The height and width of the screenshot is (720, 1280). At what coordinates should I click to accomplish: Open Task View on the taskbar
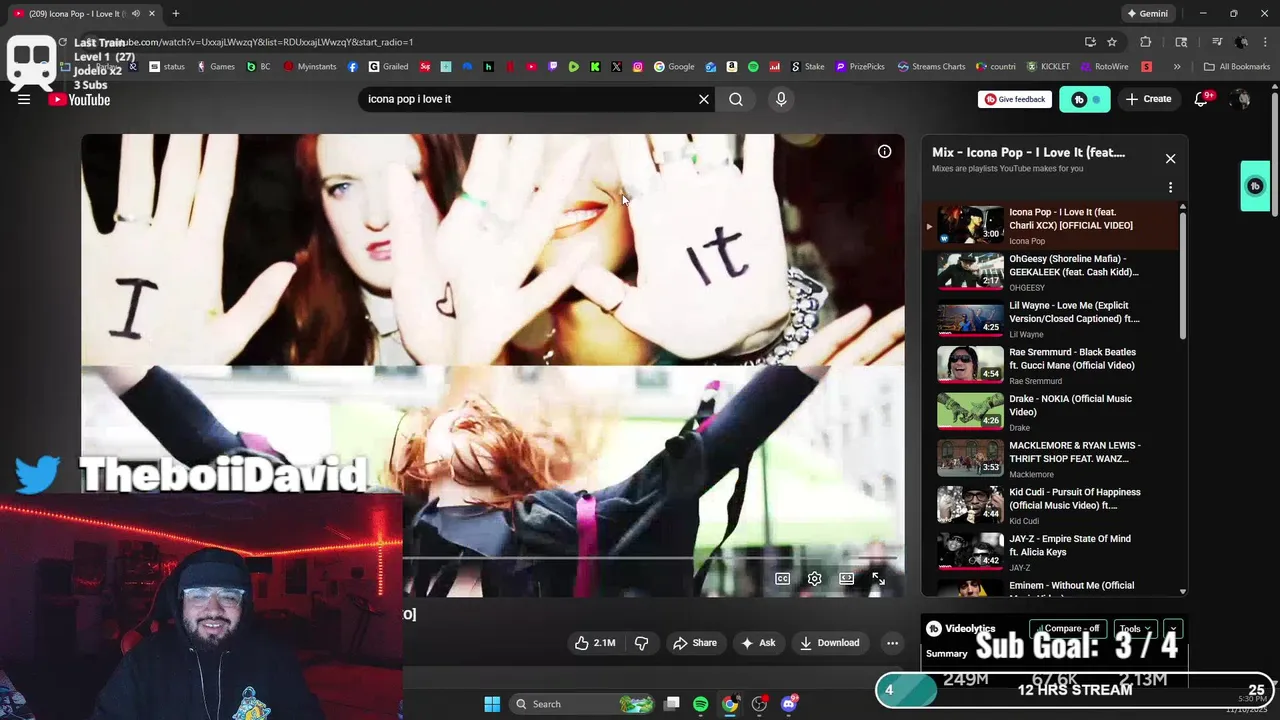tap(672, 704)
